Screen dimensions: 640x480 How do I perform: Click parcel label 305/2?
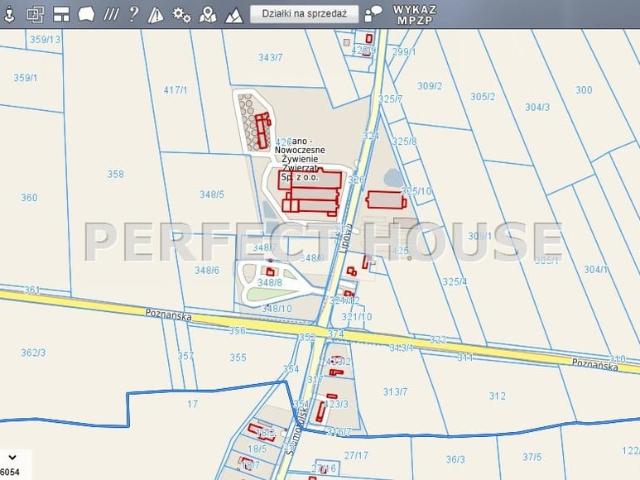click(482, 97)
